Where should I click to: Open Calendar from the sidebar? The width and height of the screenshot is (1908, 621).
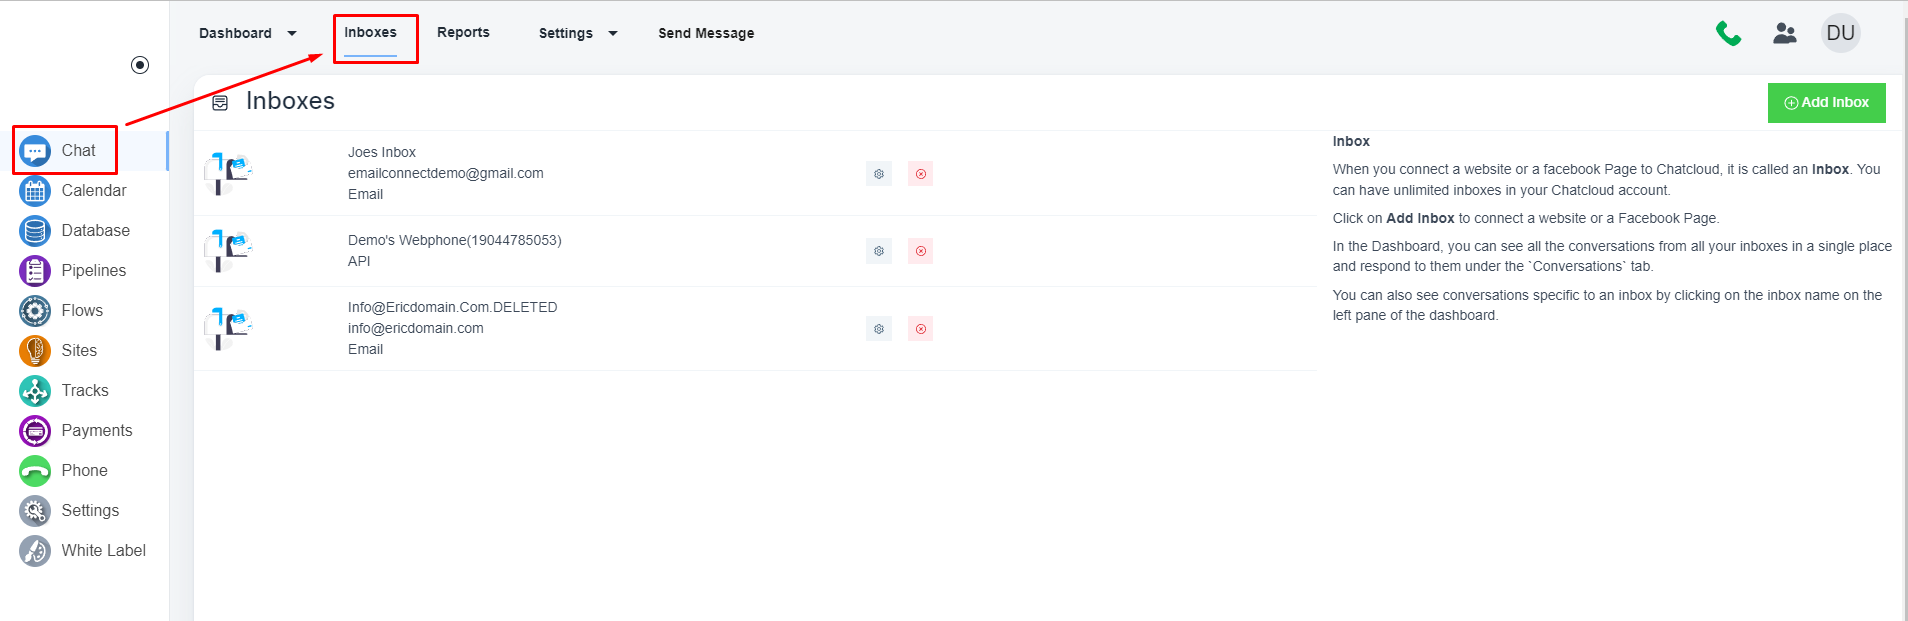pyautogui.click(x=93, y=191)
